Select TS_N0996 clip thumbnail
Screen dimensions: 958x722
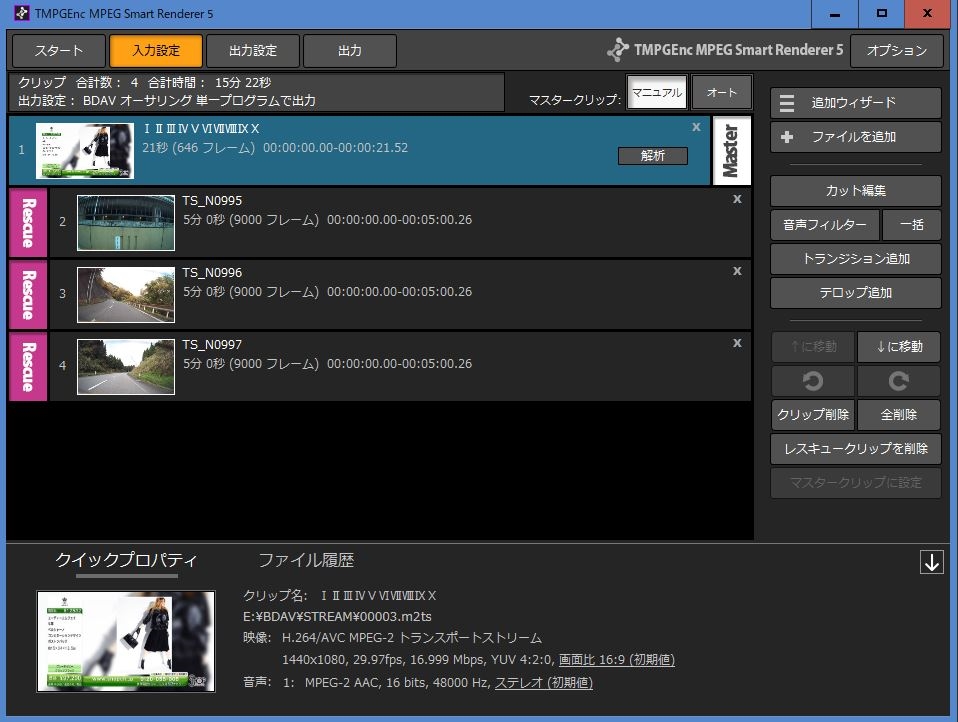click(x=126, y=295)
